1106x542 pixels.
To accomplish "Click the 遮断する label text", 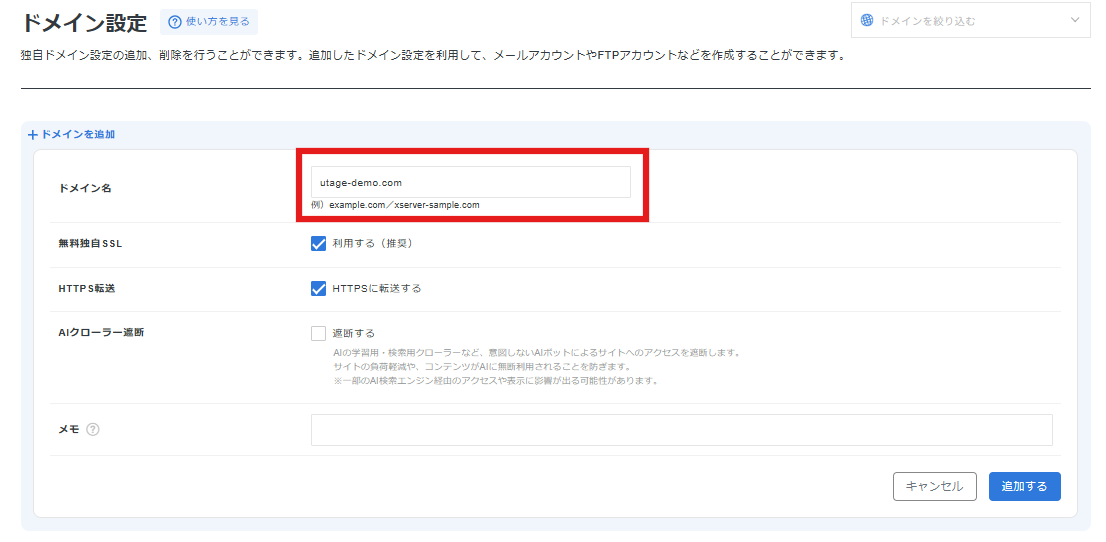I will click(x=353, y=333).
